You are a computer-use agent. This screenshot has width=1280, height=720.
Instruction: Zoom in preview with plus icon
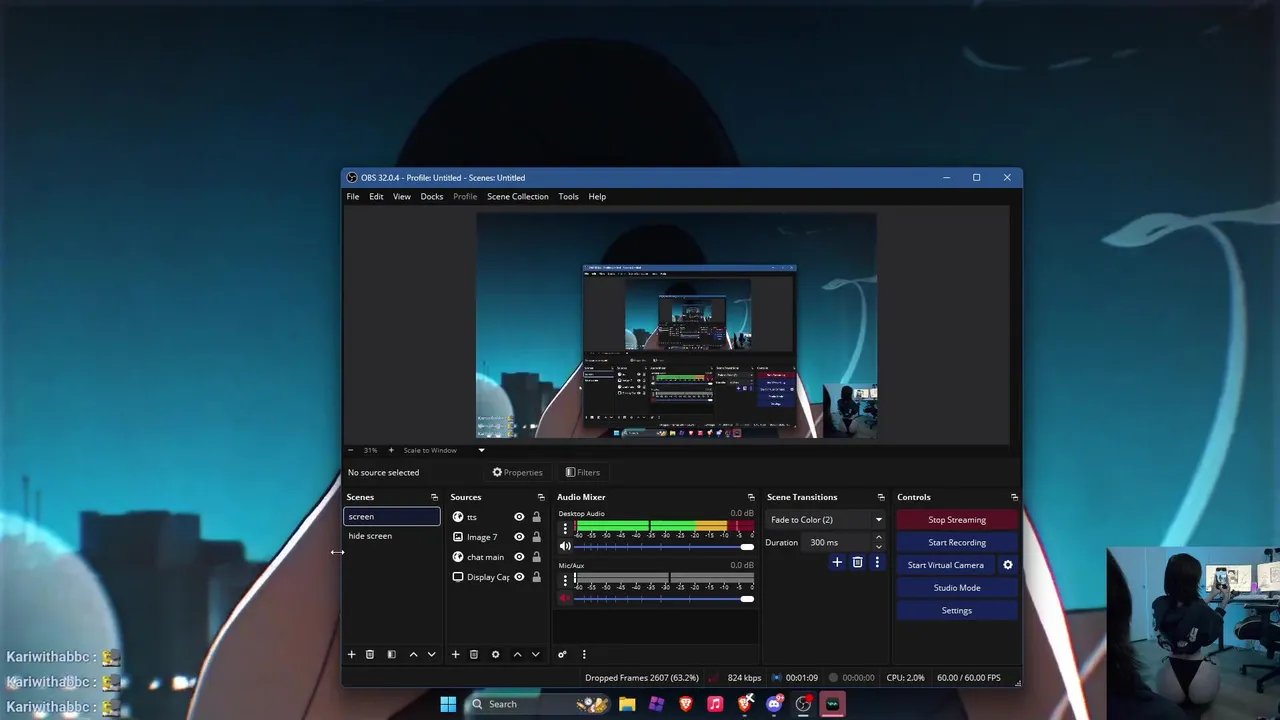click(391, 450)
